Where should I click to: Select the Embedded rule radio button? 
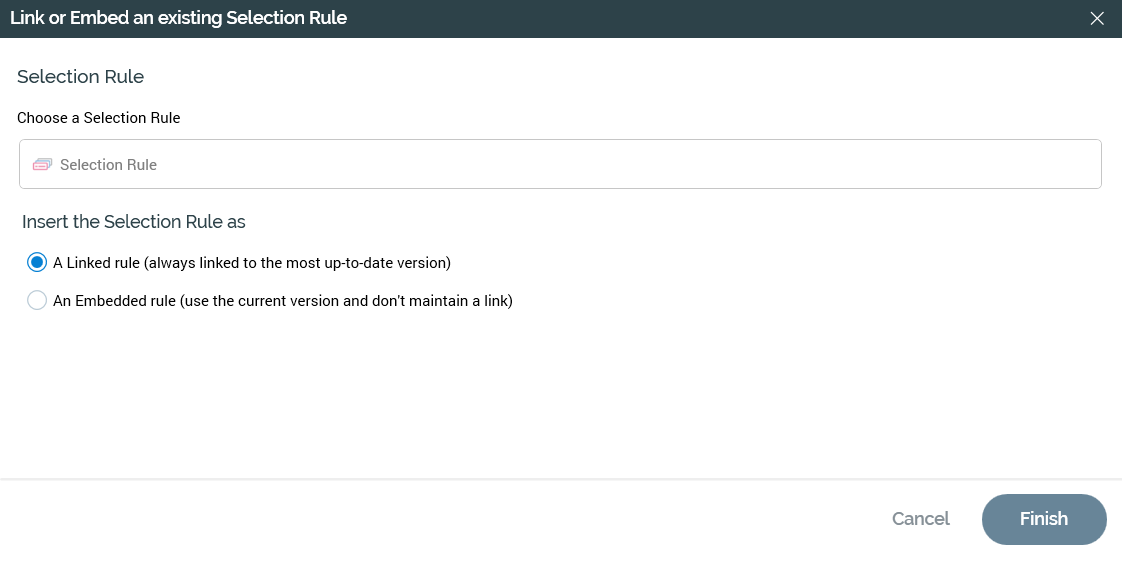click(37, 300)
